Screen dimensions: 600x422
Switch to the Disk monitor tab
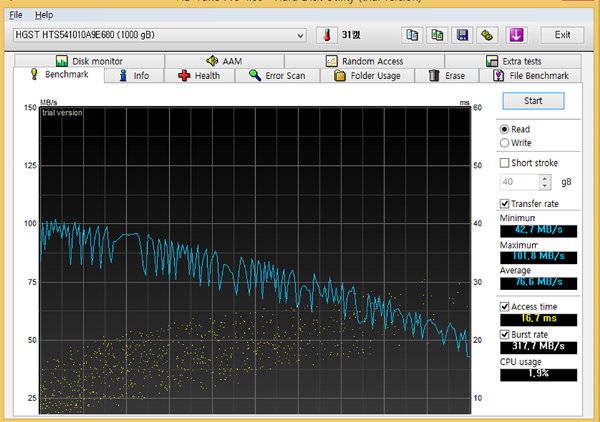(90, 61)
